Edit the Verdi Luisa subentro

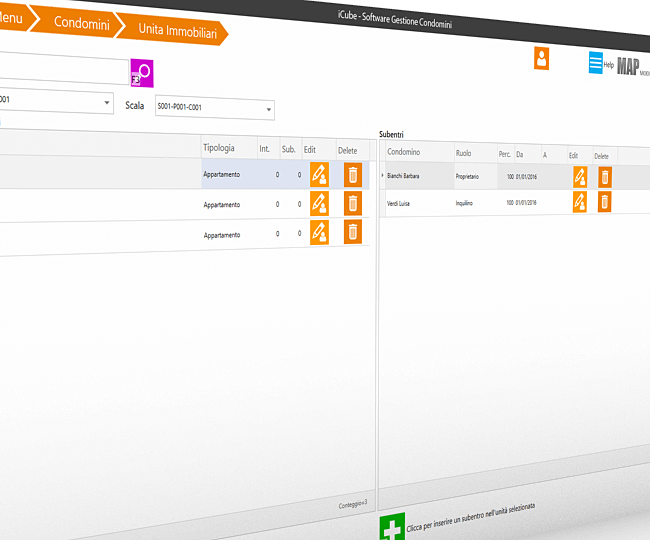click(x=580, y=202)
